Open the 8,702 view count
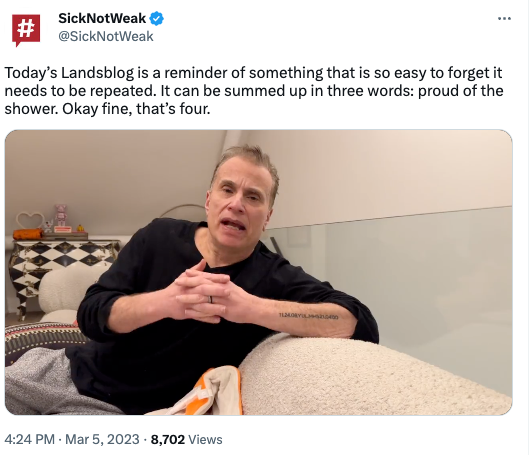The image size is (529, 455). 168,439
